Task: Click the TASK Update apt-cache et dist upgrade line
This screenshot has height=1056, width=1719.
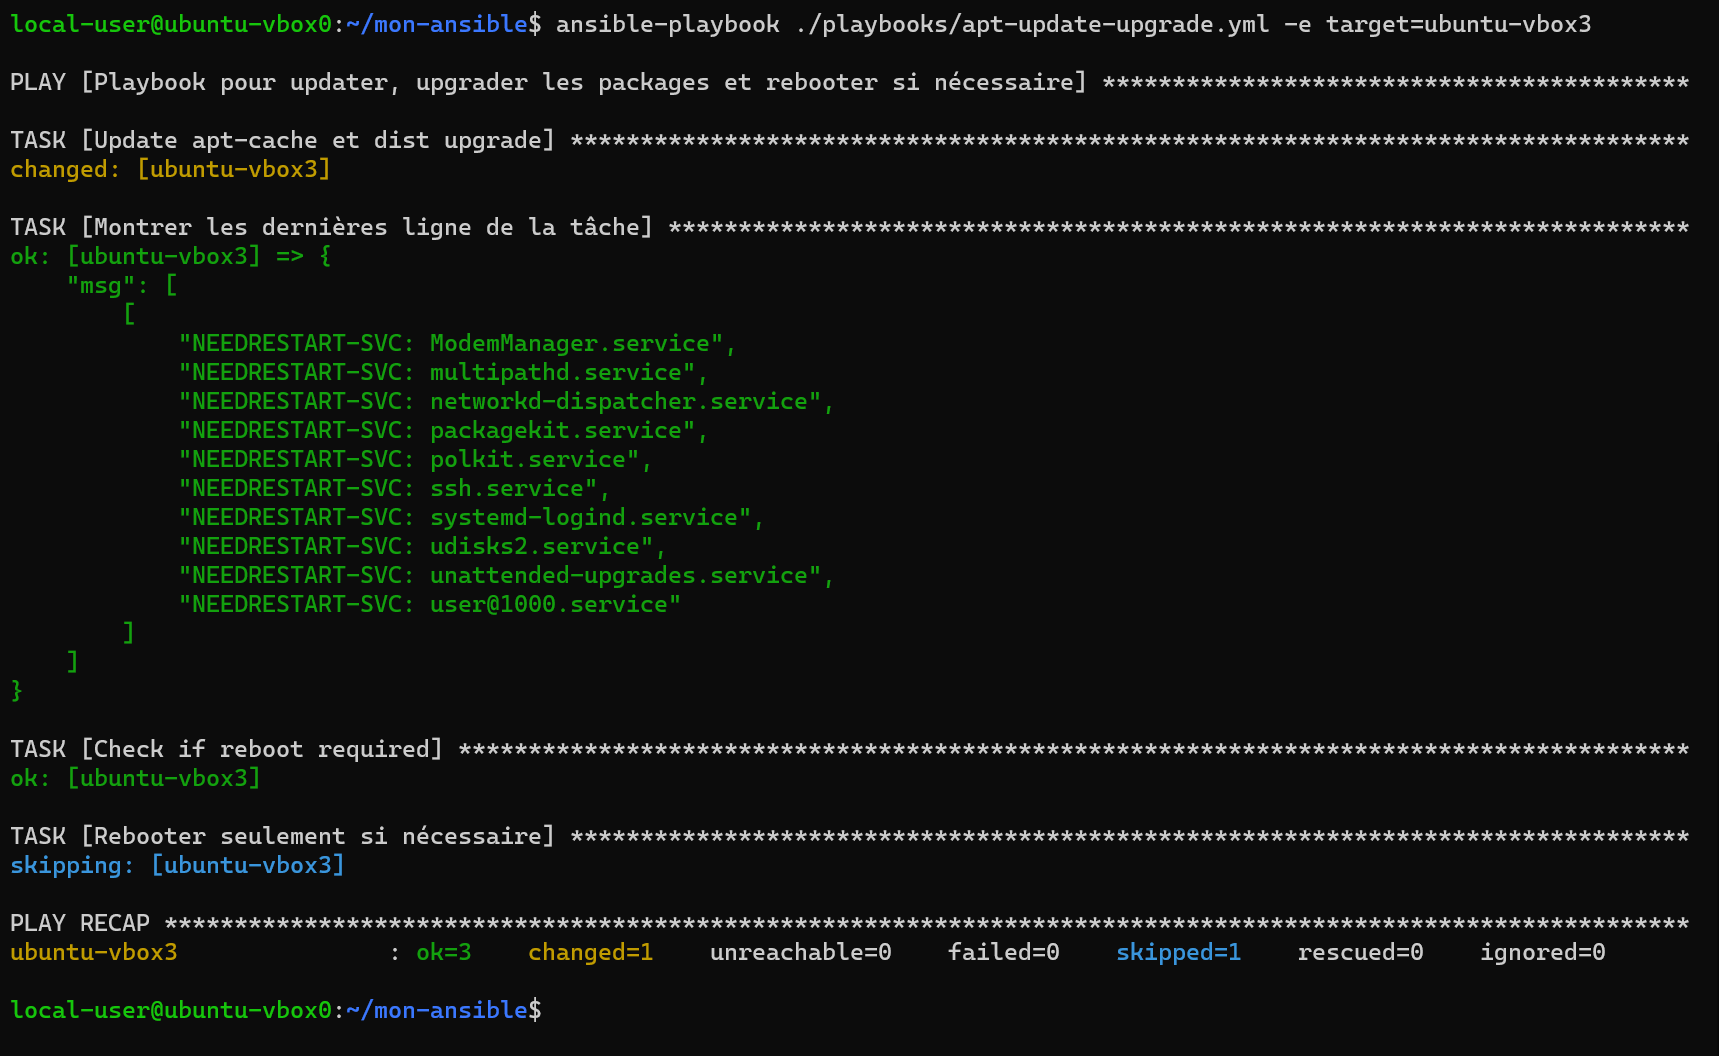Action: [849, 140]
